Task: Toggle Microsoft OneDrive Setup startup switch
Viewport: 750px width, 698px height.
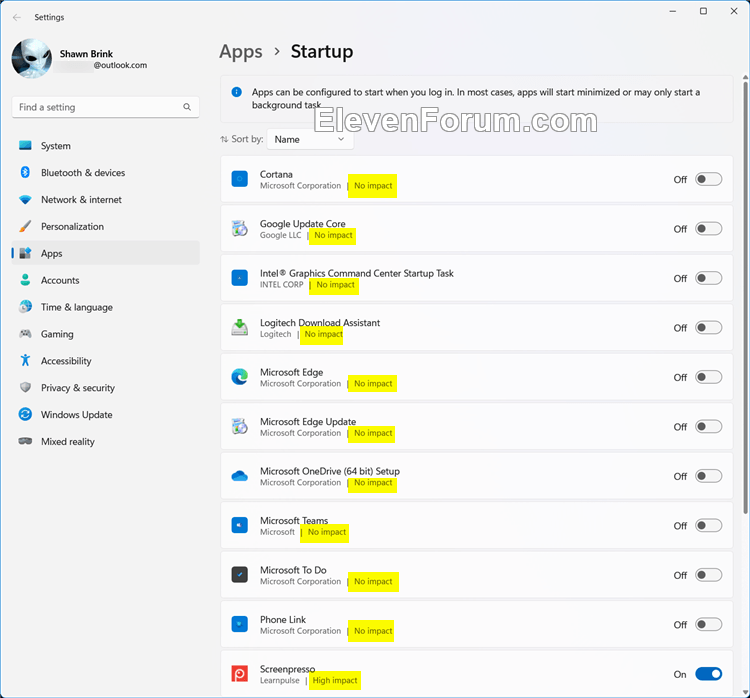Action: click(x=708, y=476)
